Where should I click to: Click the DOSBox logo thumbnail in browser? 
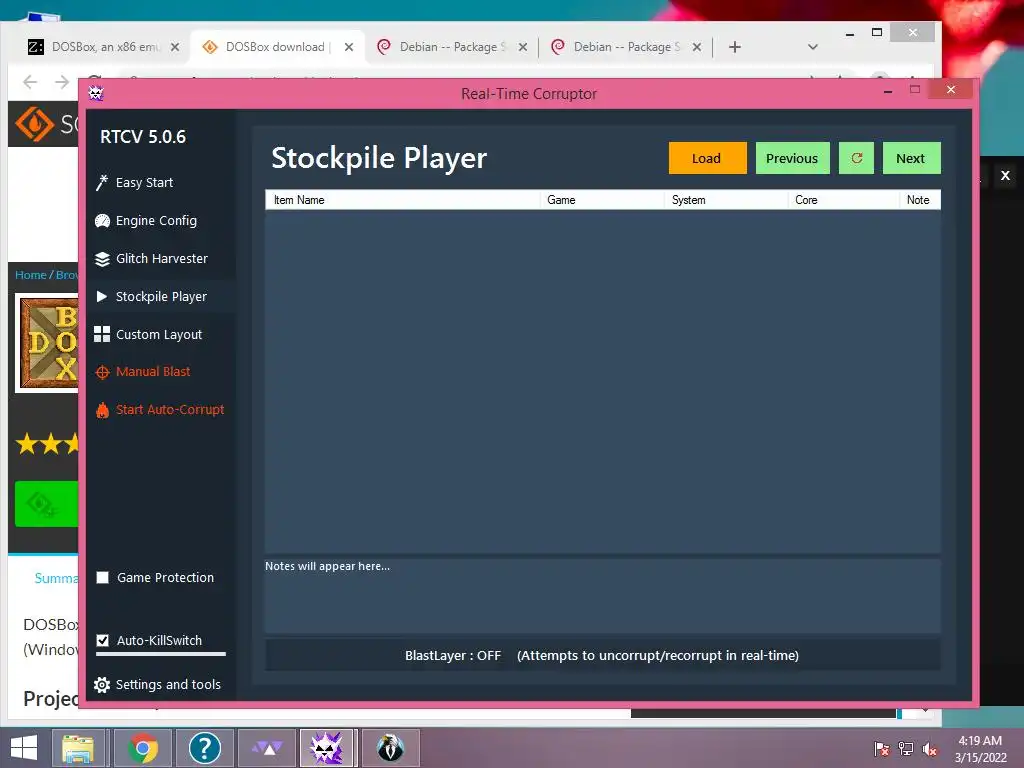click(x=49, y=343)
